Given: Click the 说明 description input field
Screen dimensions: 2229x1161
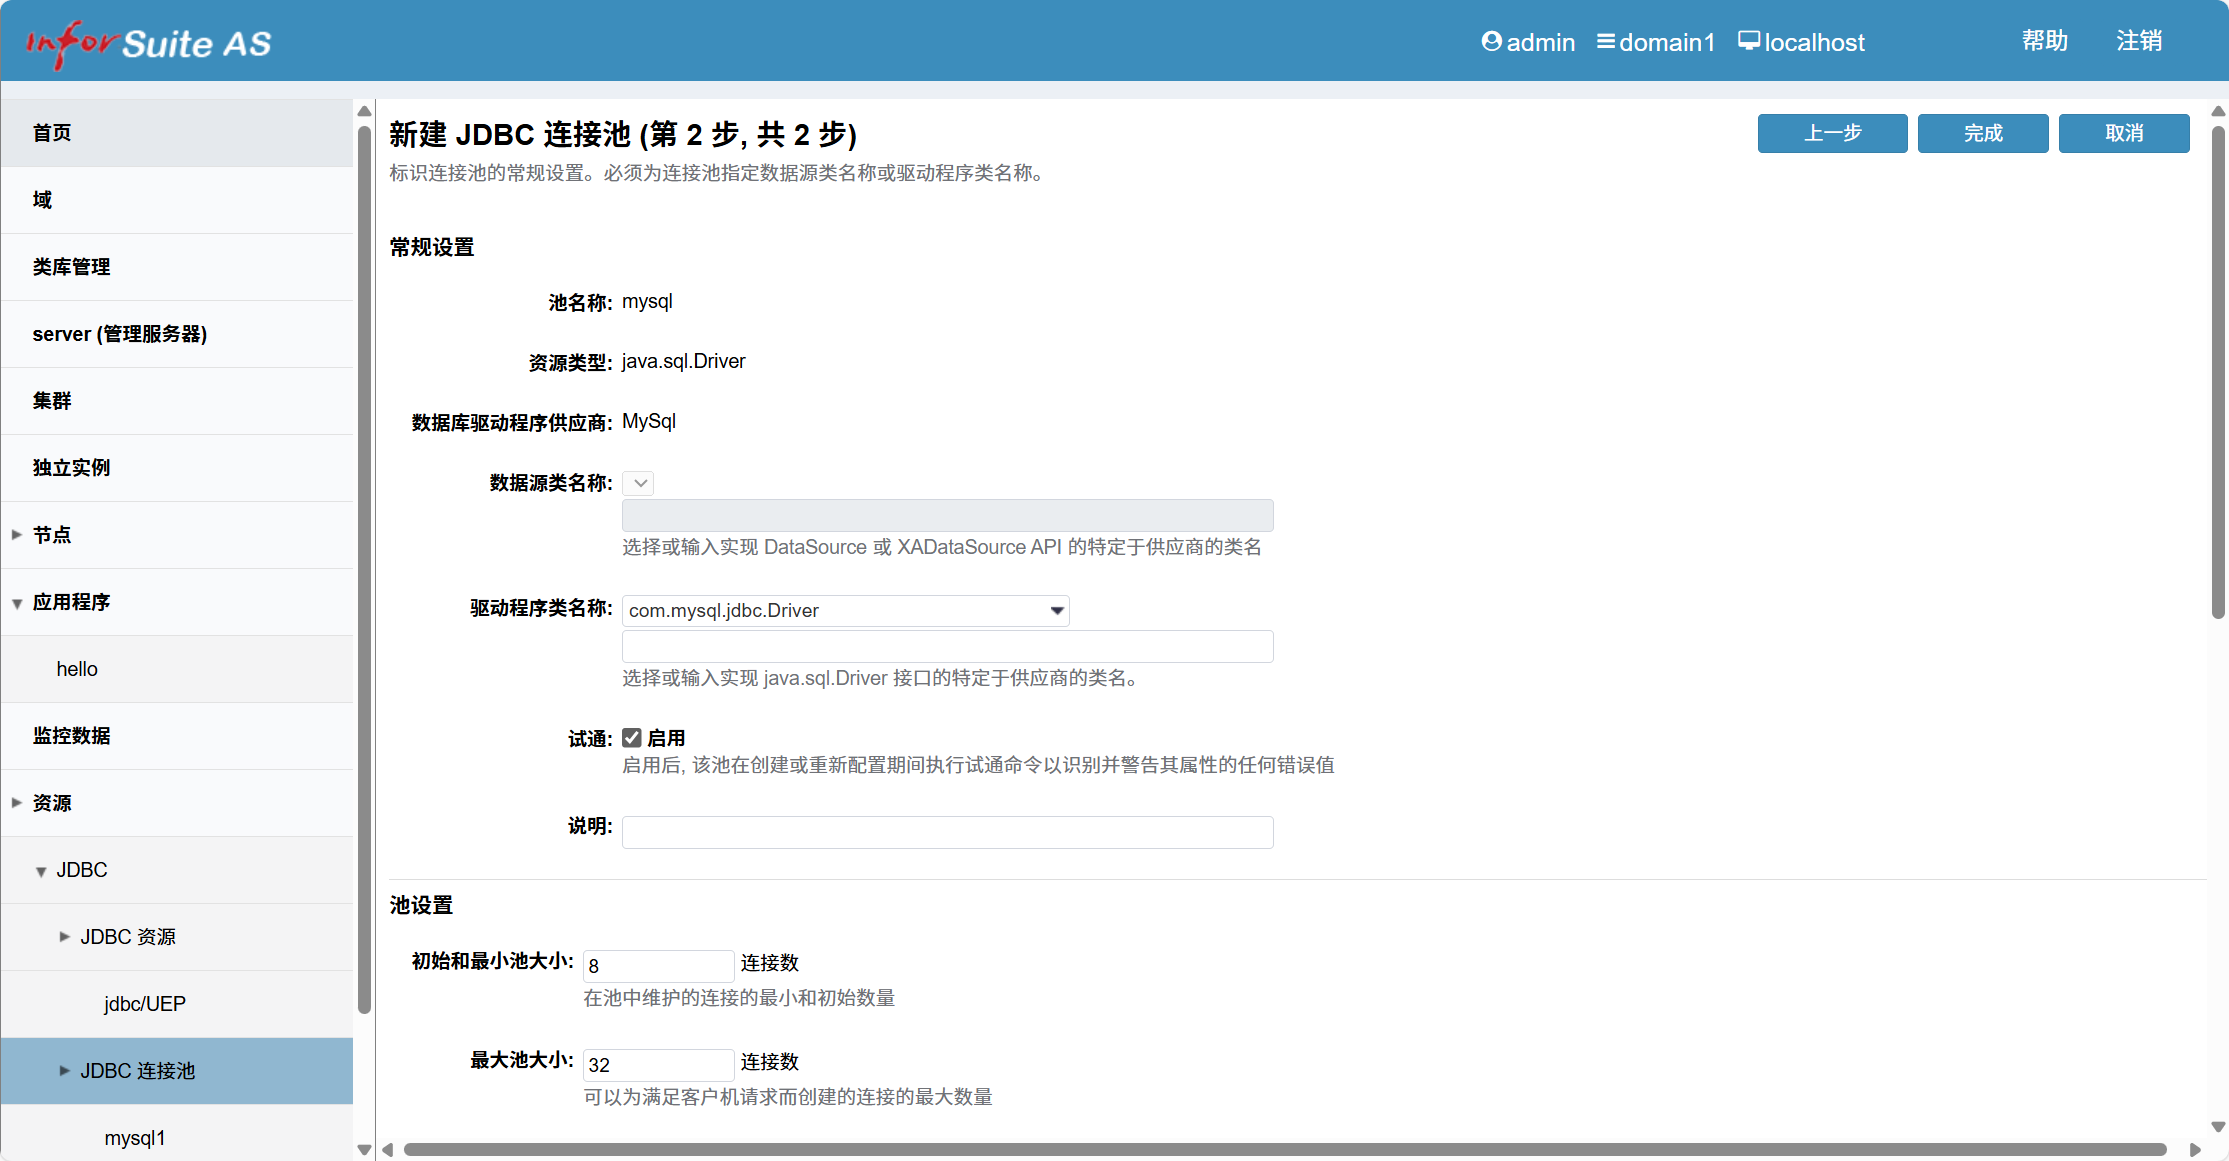Looking at the screenshot, I should click(946, 831).
